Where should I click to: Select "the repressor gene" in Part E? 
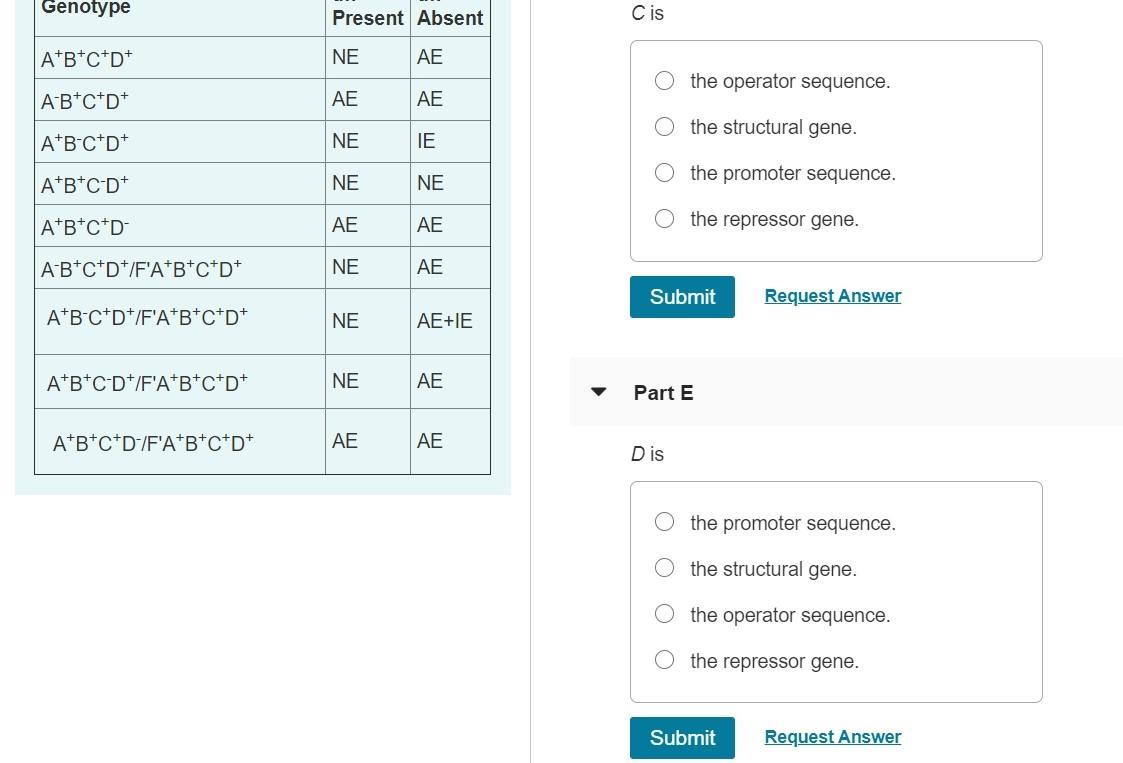(x=664, y=660)
